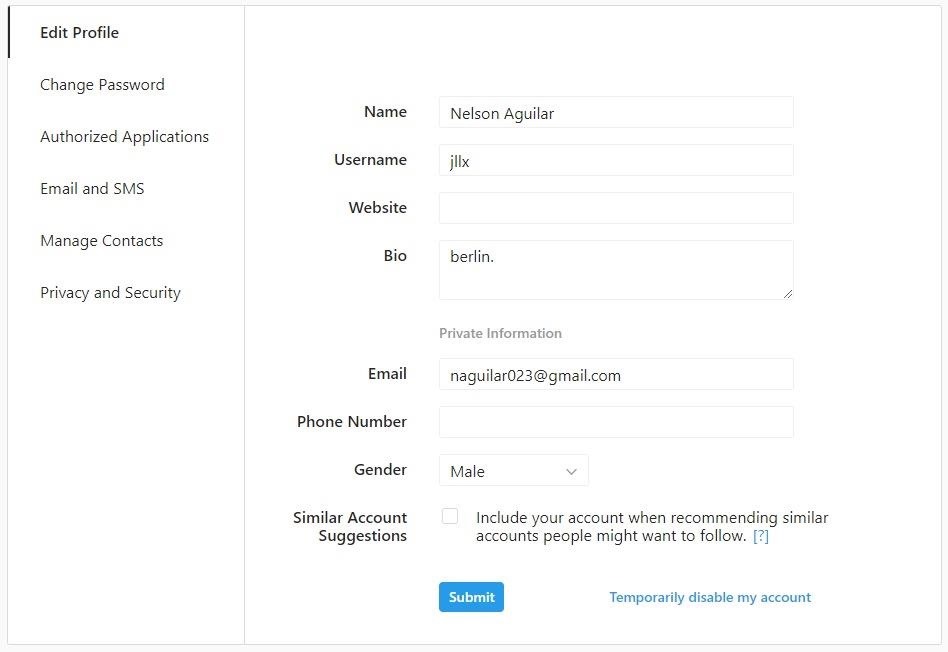The width and height of the screenshot is (948, 652).
Task: Click the Name field containing Nelson Aguilar
Action: tap(615, 112)
